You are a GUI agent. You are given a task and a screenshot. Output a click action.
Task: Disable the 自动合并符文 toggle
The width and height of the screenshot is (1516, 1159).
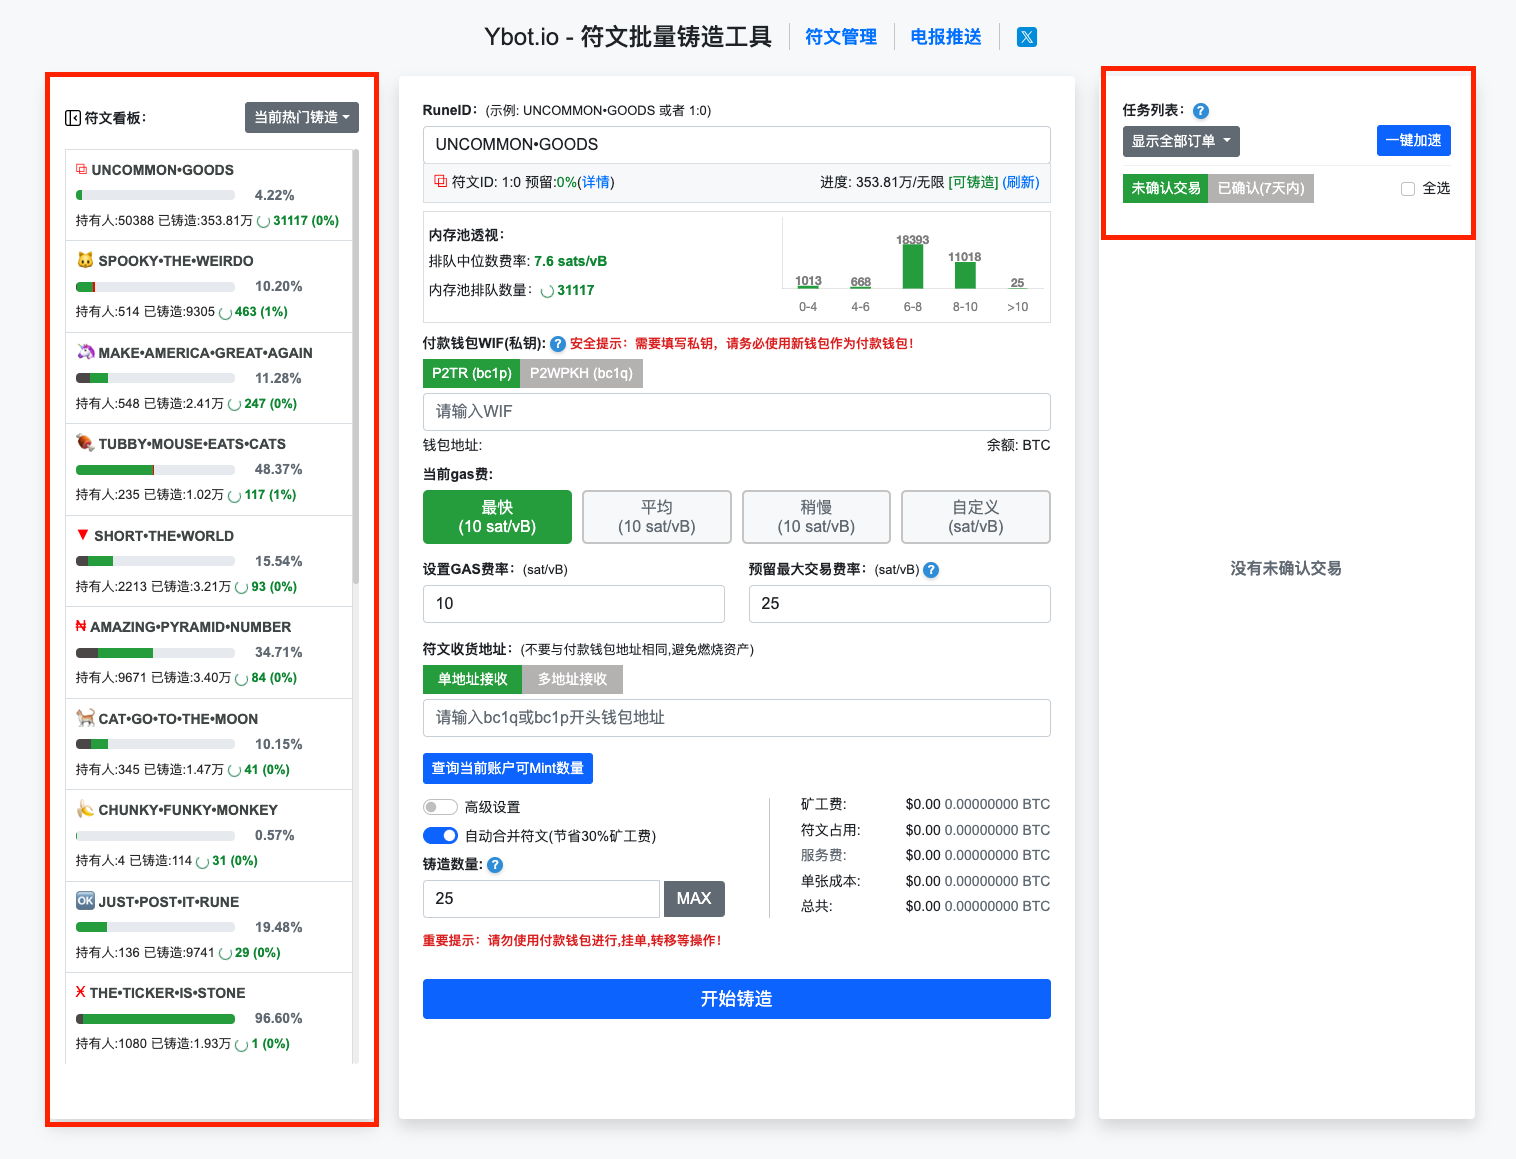(x=440, y=835)
